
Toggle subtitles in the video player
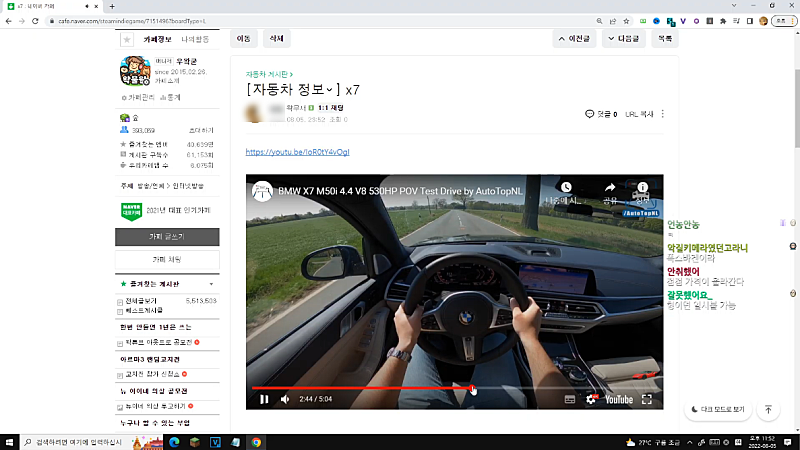[570, 399]
